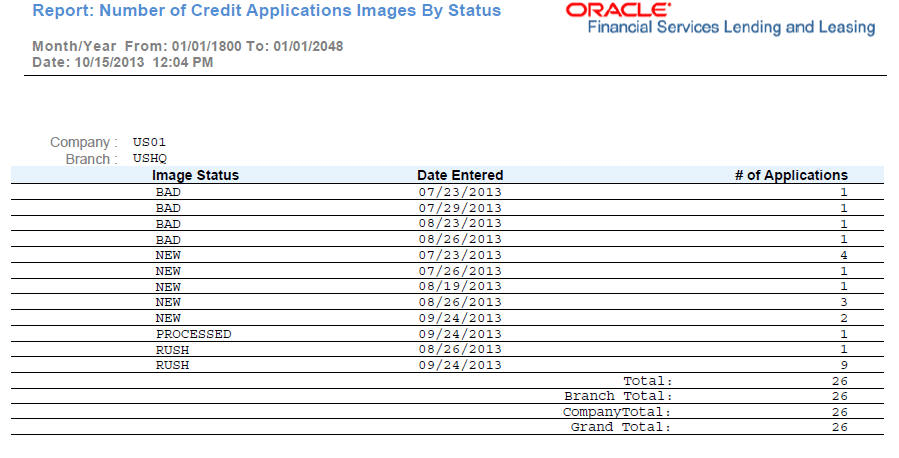The height and width of the screenshot is (458, 899).
Task: Click the 'CompanyTotal:' label
Action: tap(617, 412)
